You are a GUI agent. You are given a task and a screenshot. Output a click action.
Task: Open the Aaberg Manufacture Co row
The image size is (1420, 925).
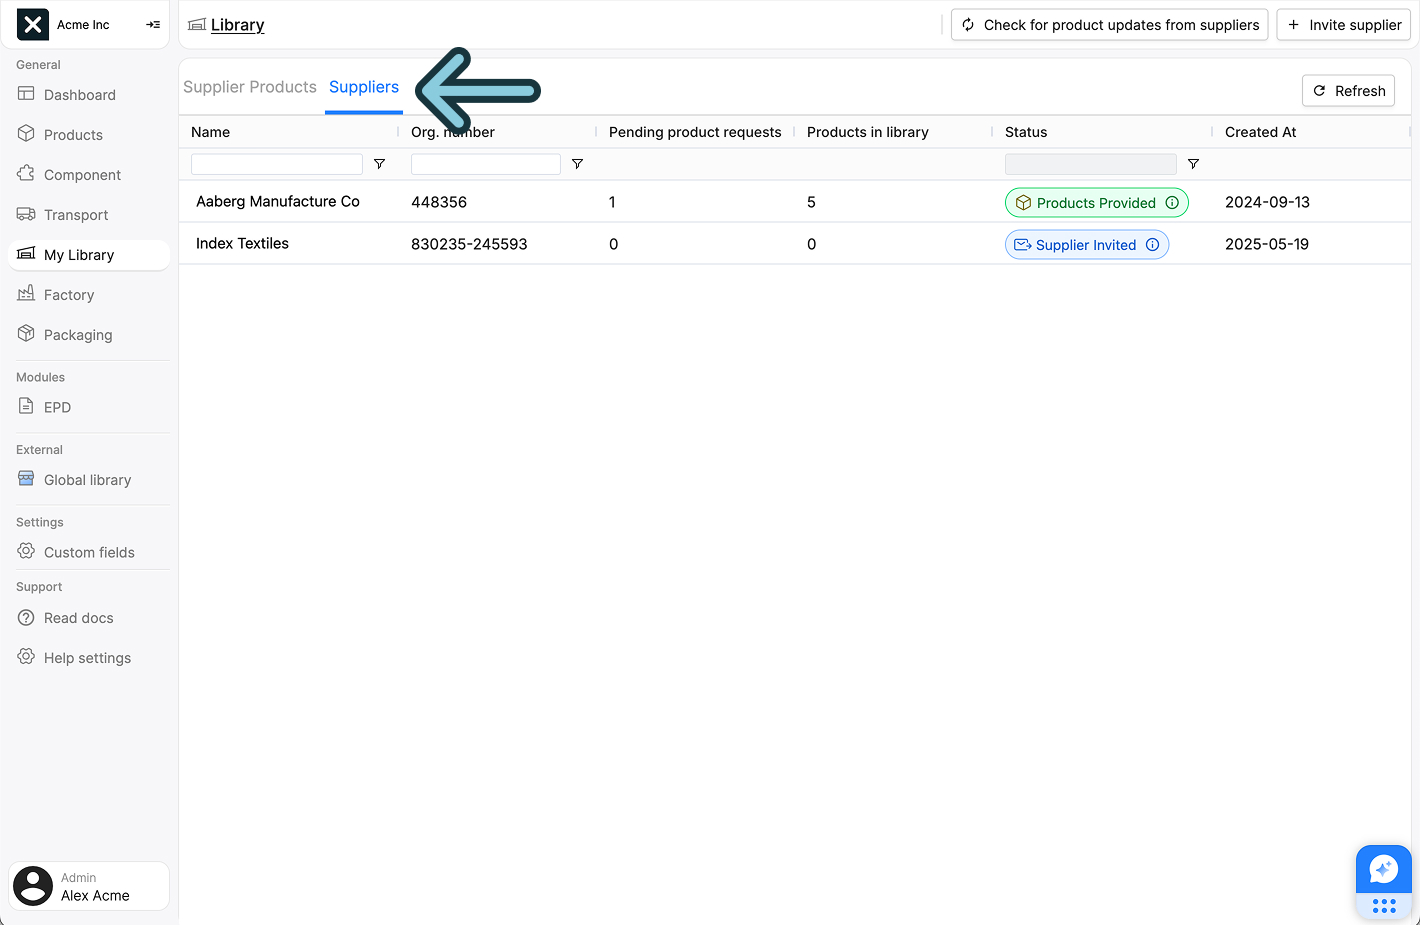pos(278,202)
